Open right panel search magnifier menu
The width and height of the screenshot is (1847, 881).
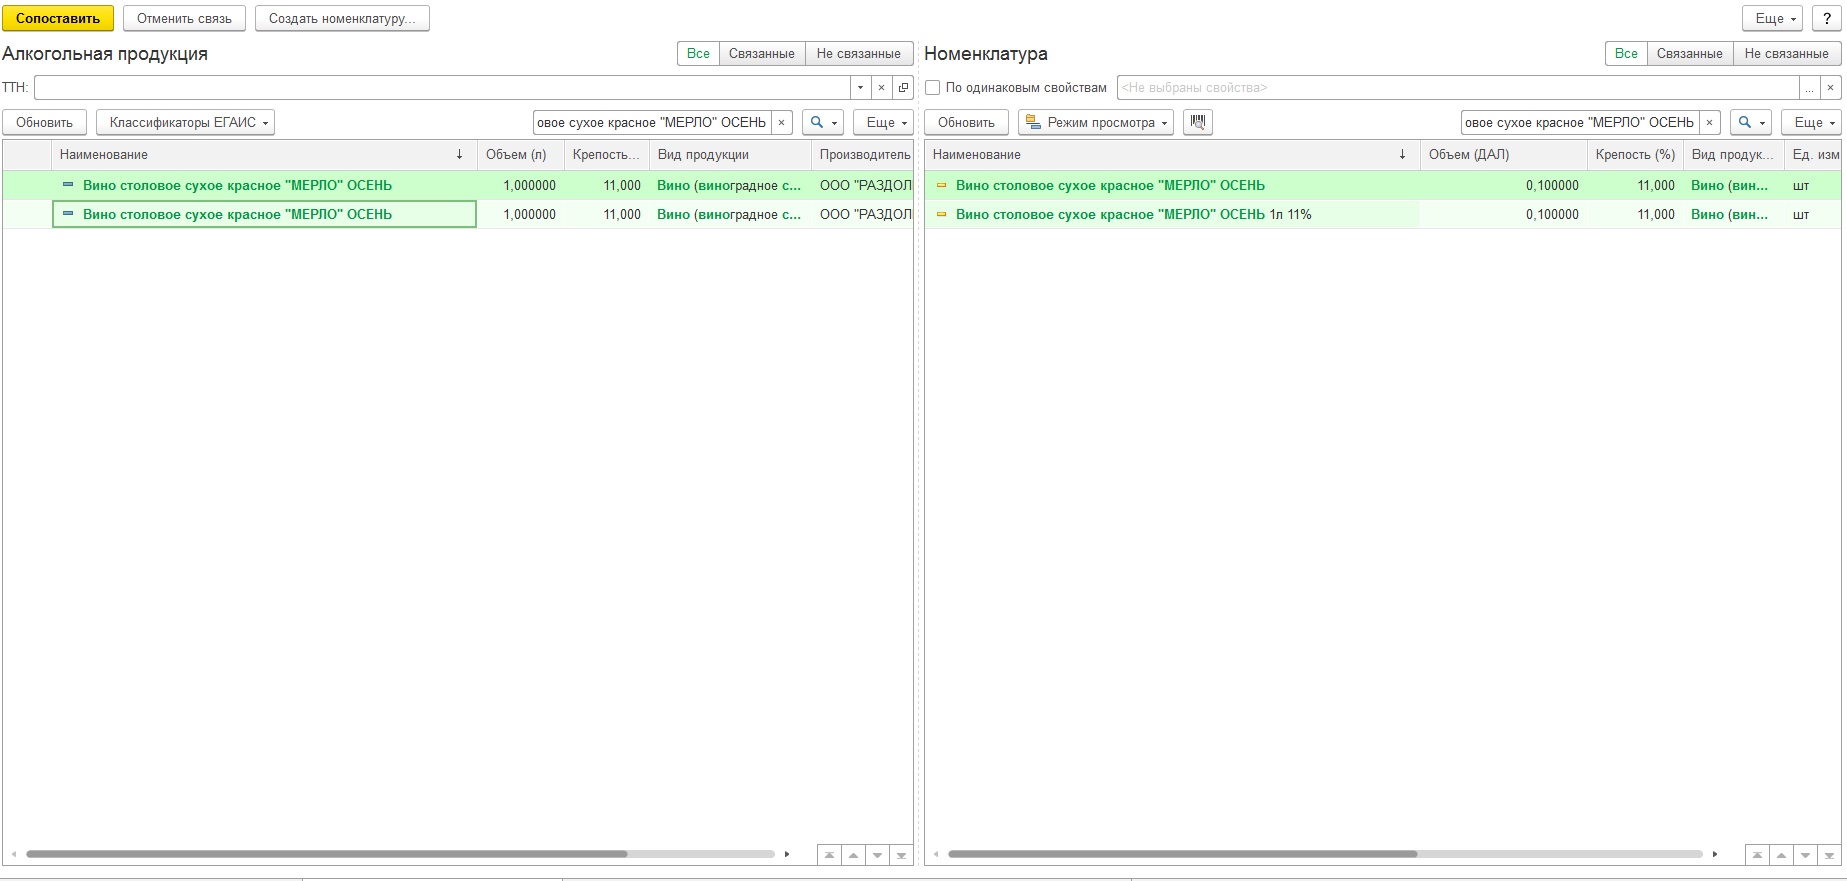(x=1751, y=123)
